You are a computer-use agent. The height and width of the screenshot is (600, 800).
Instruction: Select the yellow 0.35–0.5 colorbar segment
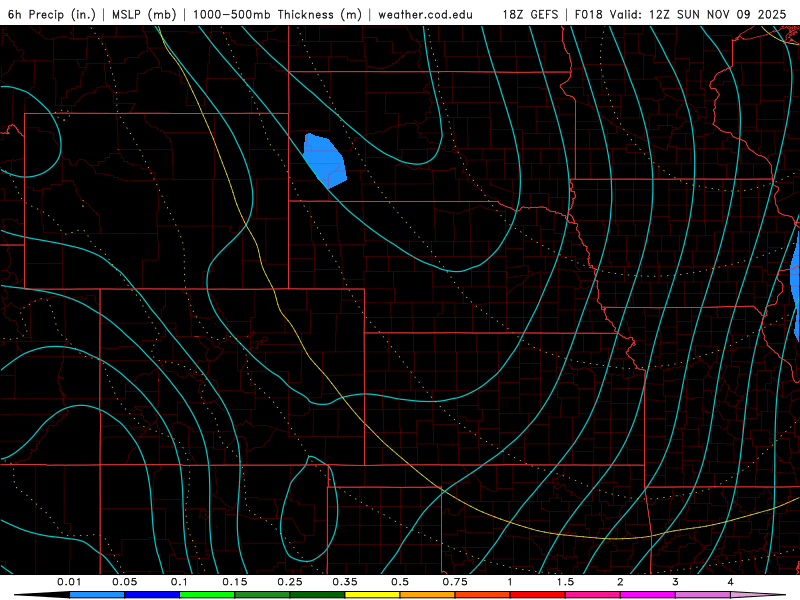[372, 595]
